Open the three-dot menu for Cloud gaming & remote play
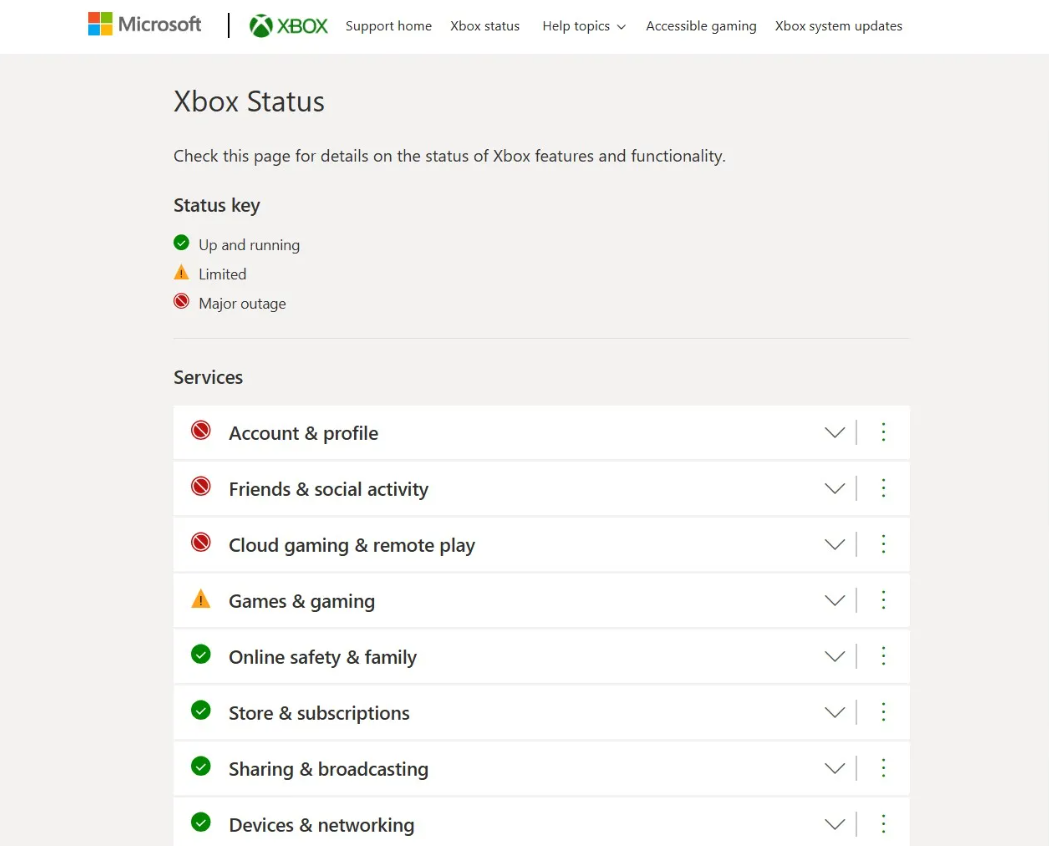Screen dimensions: 1049x846 [x=883, y=544]
